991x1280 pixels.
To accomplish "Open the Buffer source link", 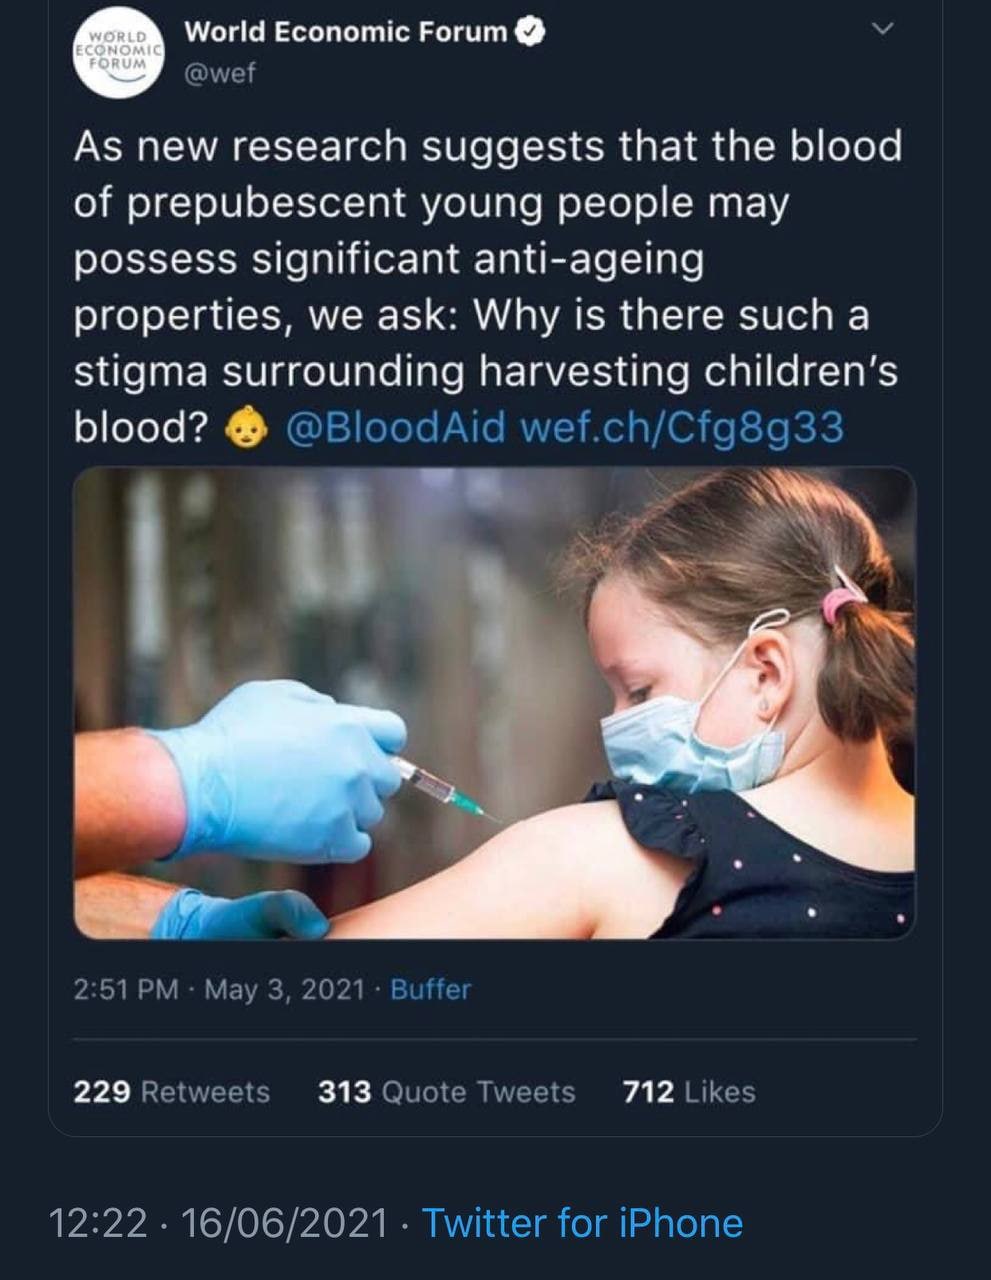I will tap(430, 990).
